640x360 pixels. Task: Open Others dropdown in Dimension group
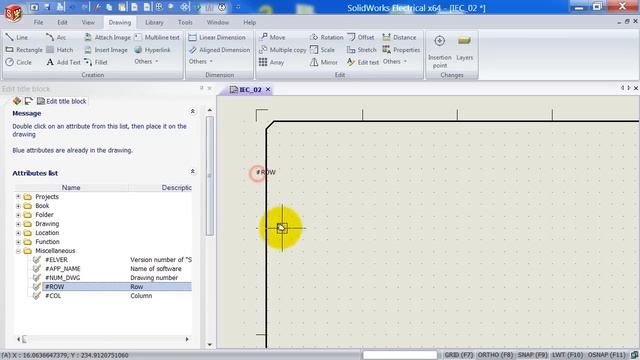point(200,61)
